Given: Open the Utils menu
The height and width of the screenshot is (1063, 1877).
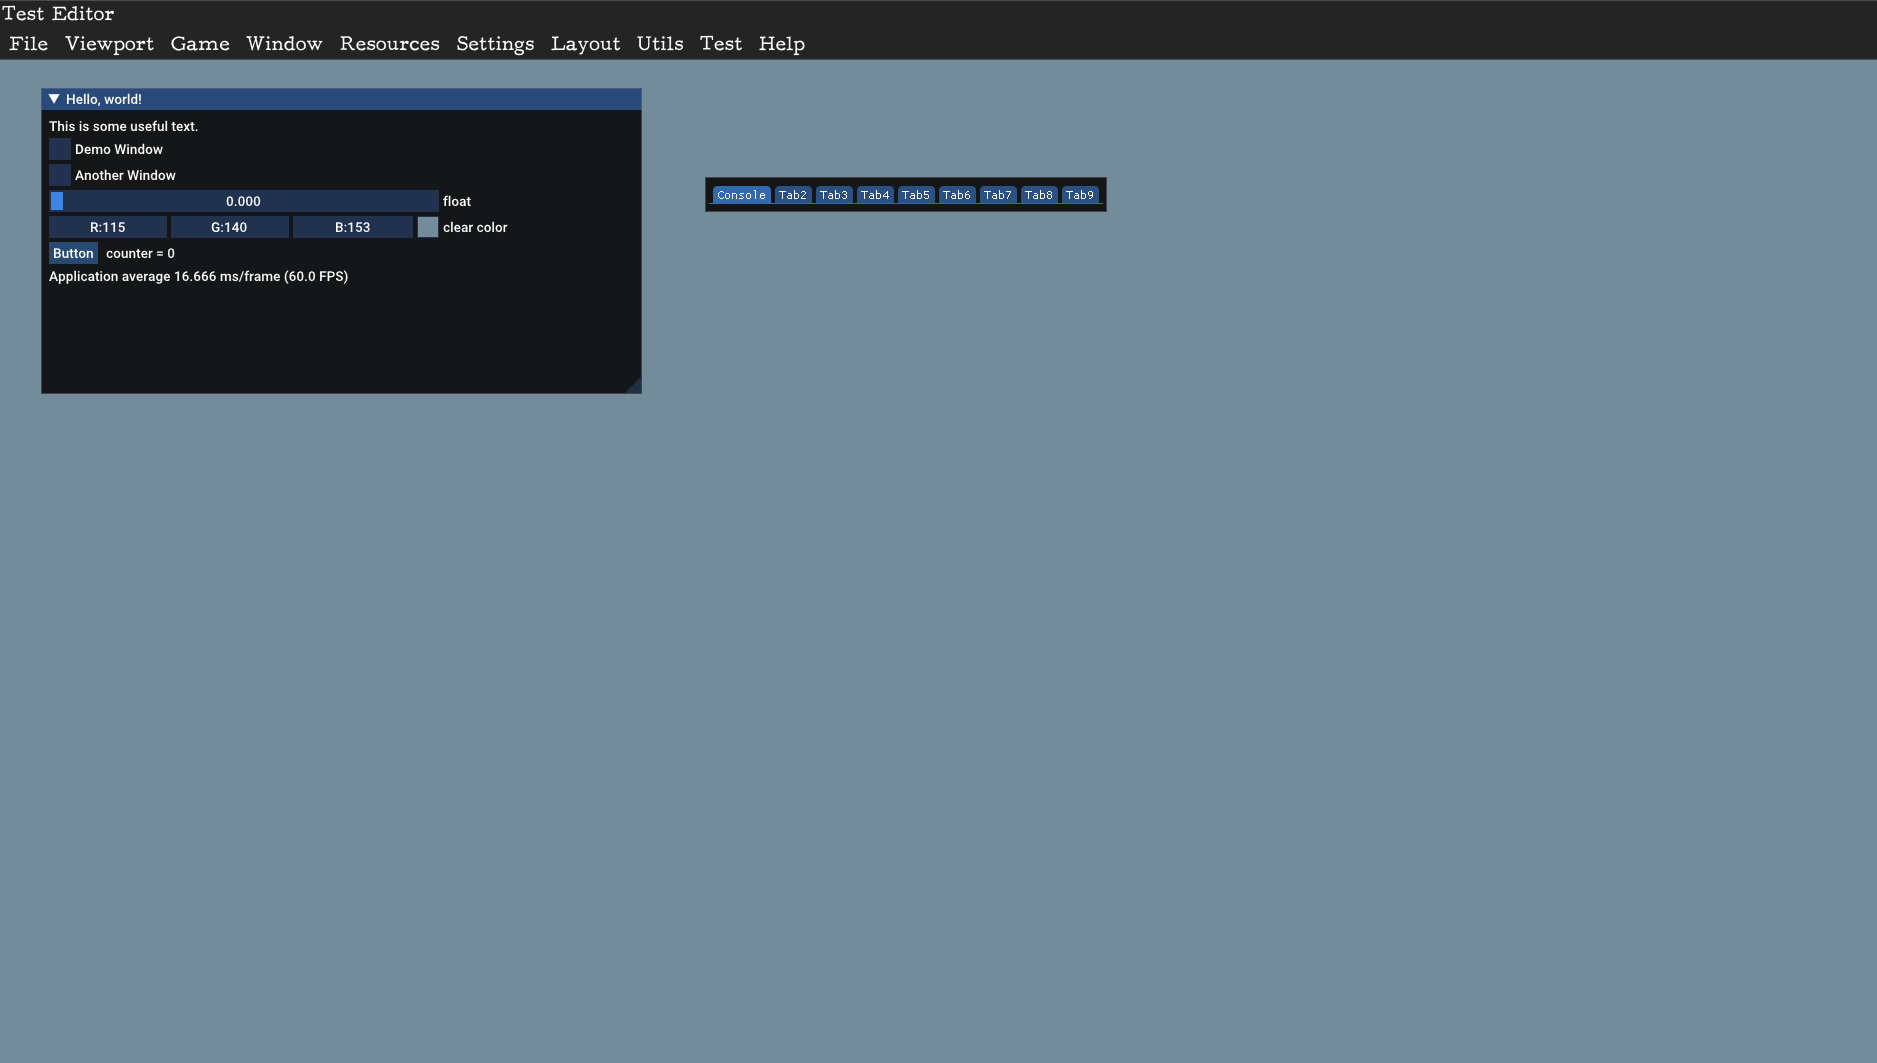Looking at the screenshot, I should point(659,43).
